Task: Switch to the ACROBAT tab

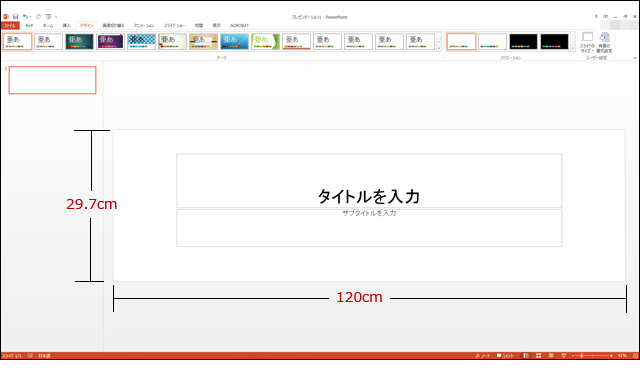Action: 239,25
